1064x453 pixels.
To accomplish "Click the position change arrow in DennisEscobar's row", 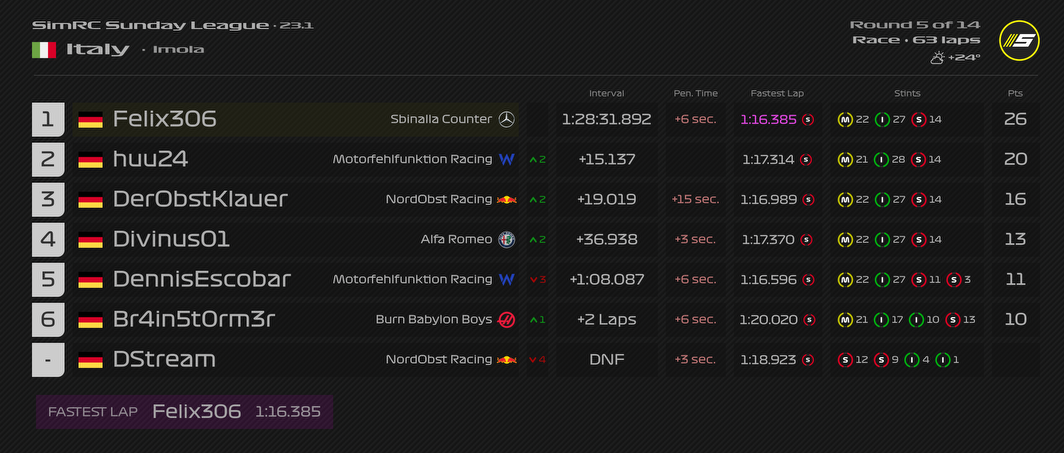I will (537, 279).
